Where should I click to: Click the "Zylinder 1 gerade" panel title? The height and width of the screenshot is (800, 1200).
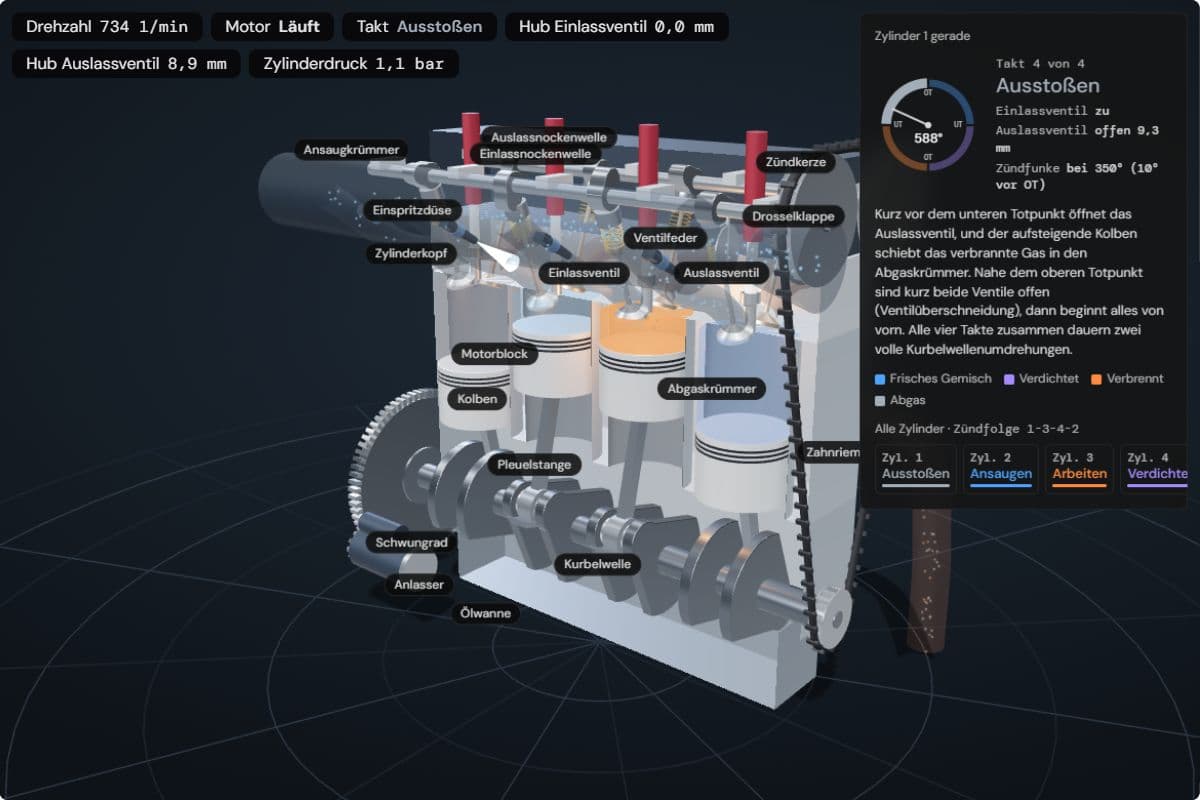coord(922,36)
